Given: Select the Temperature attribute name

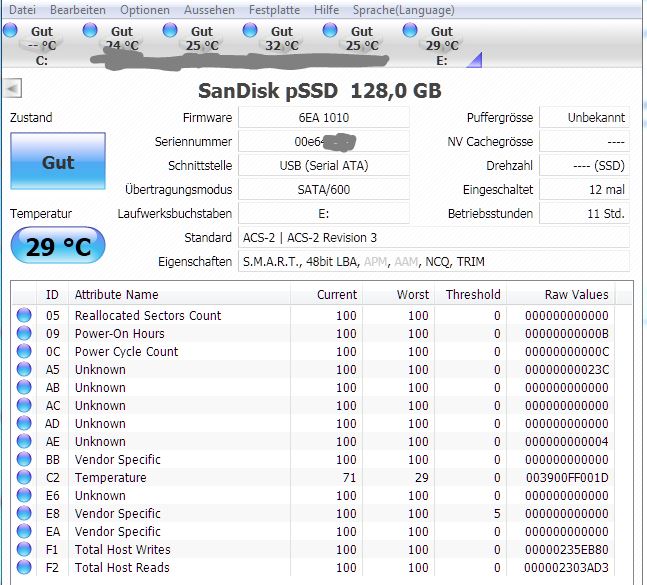Looking at the screenshot, I should click(111, 478).
